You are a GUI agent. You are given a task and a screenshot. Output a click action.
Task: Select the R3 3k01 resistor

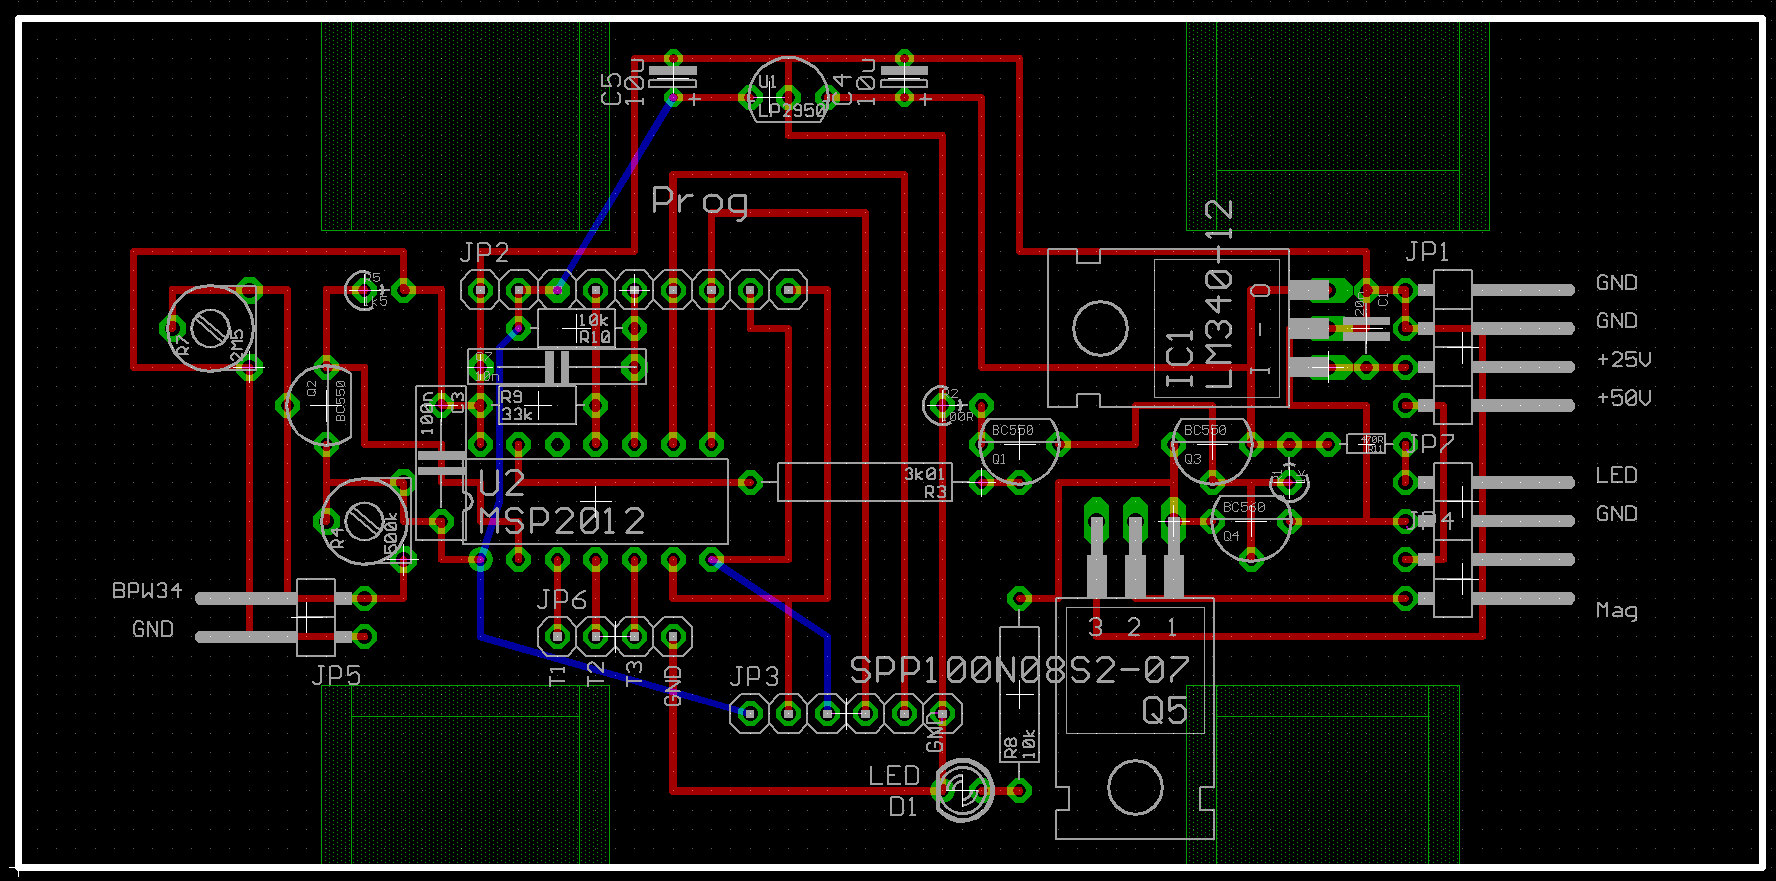[865, 482]
